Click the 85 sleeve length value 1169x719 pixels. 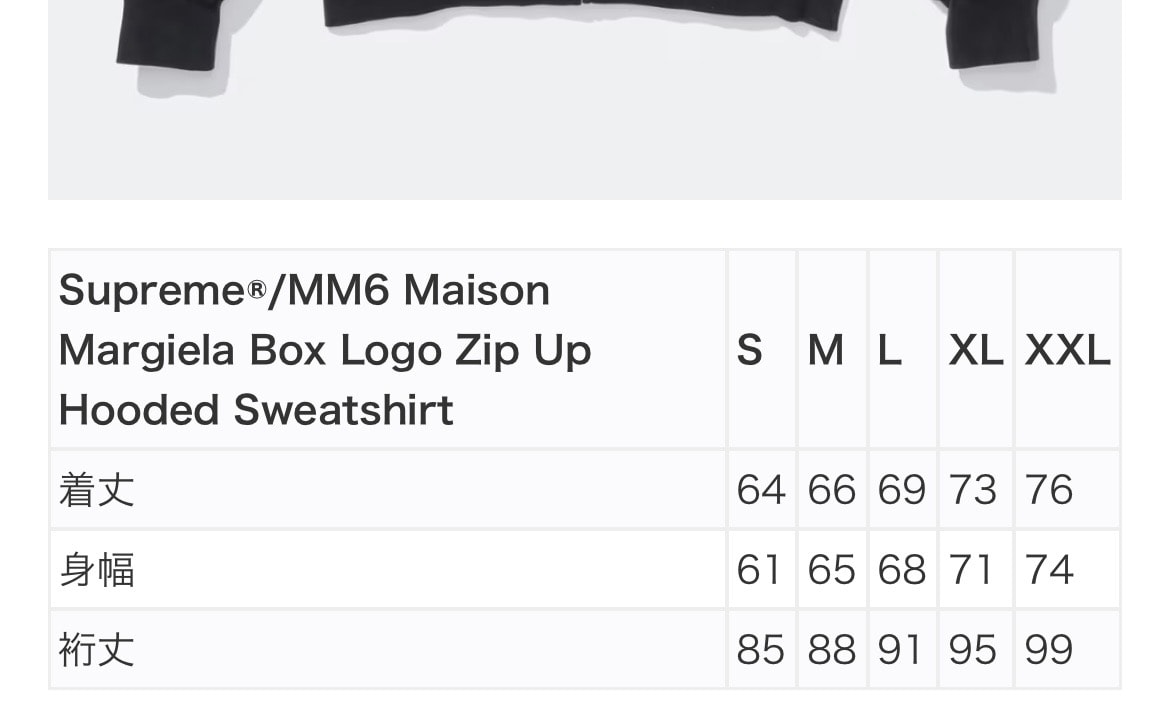click(761, 650)
